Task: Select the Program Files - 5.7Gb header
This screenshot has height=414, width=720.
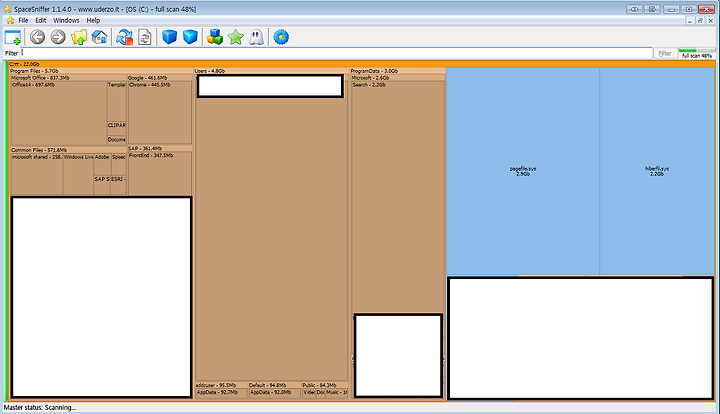Action: [101, 71]
